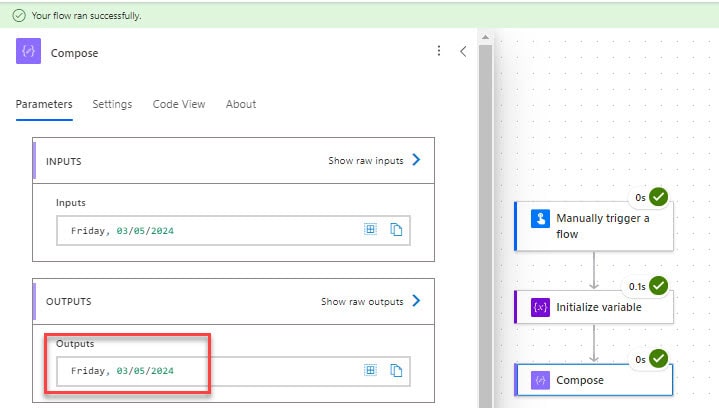This screenshot has height=408, width=719.
Task: Open the About tab
Action: pyautogui.click(x=241, y=104)
